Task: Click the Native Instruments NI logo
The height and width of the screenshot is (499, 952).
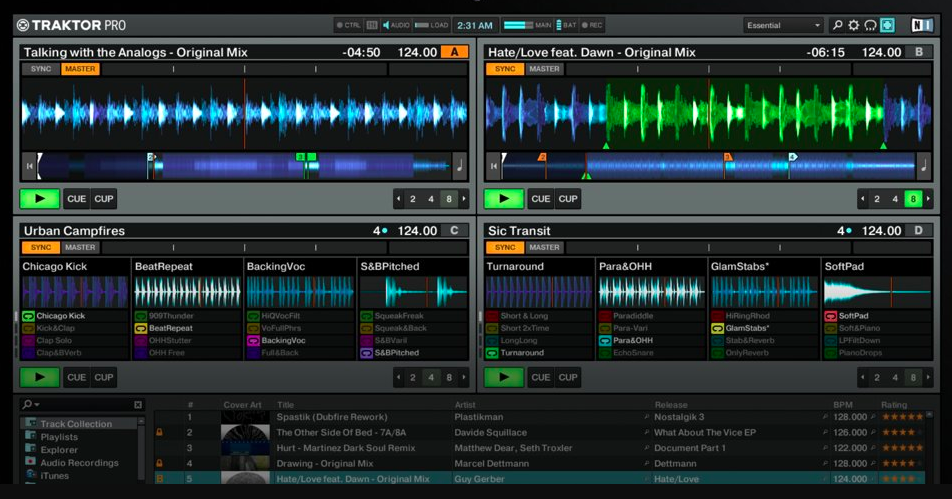Action: (x=922, y=25)
